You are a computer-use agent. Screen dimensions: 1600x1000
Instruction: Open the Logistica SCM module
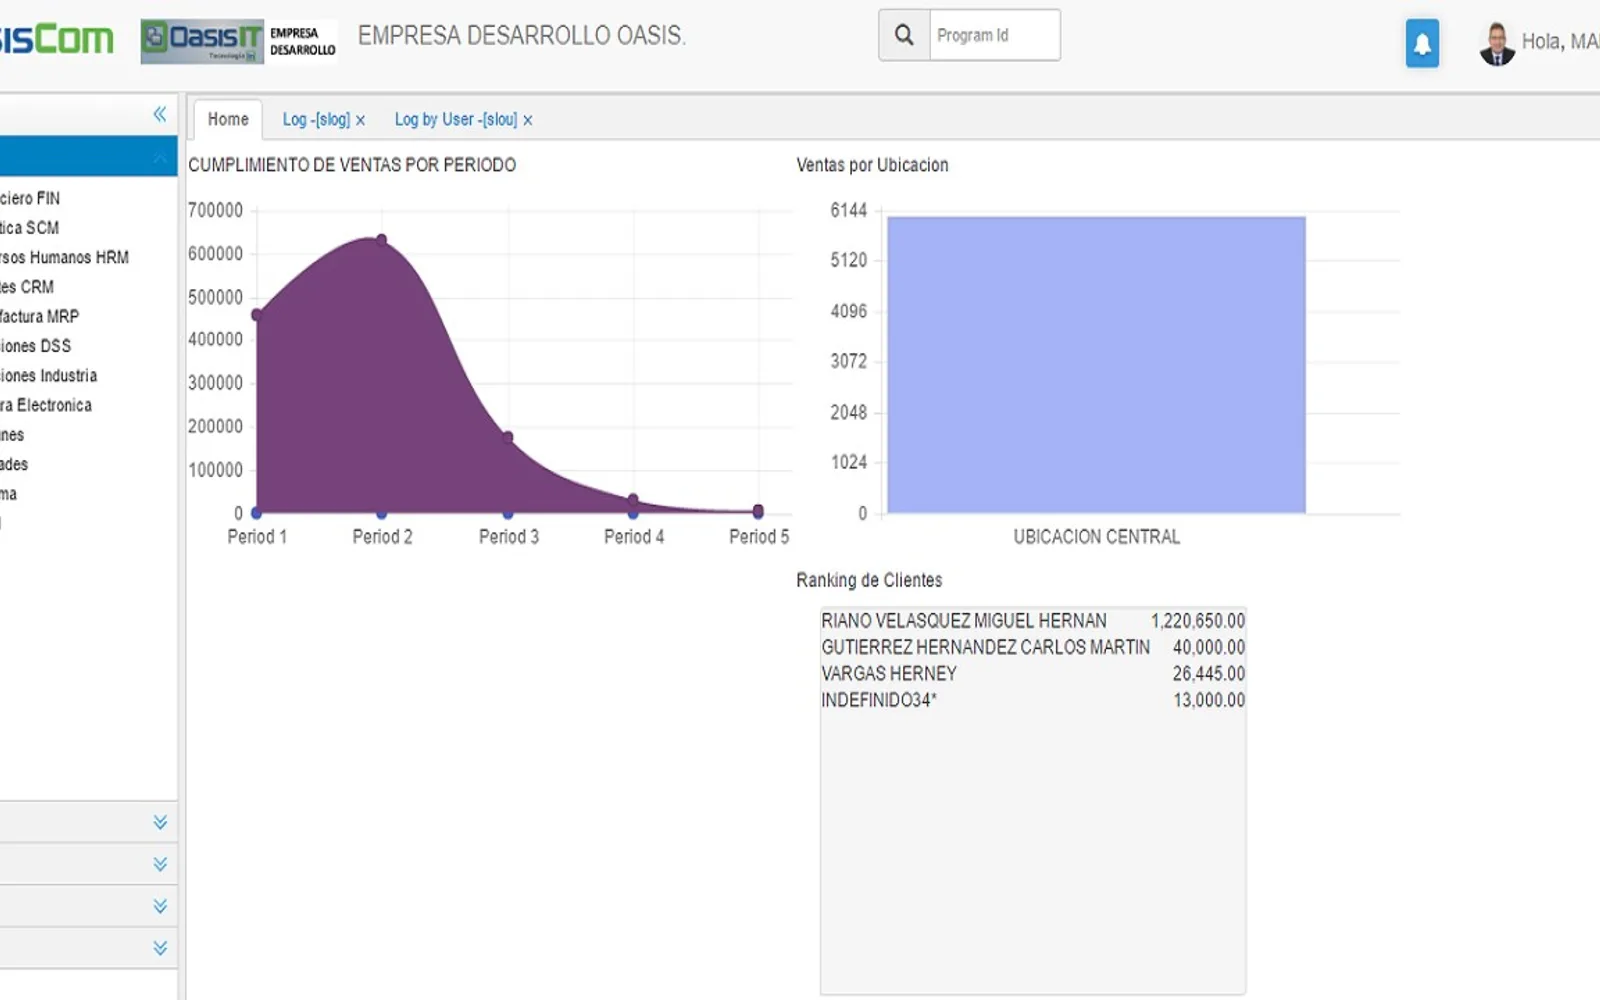[x=30, y=228]
